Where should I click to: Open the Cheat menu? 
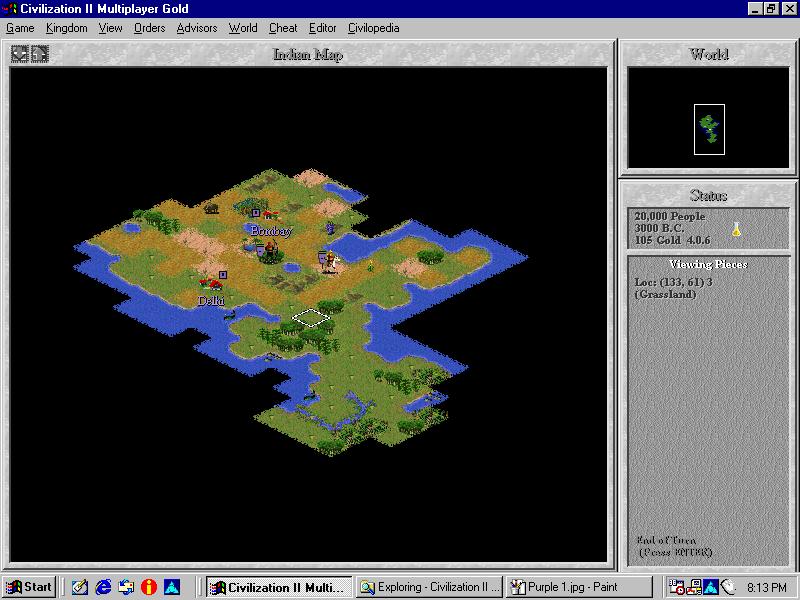pyautogui.click(x=283, y=28)
